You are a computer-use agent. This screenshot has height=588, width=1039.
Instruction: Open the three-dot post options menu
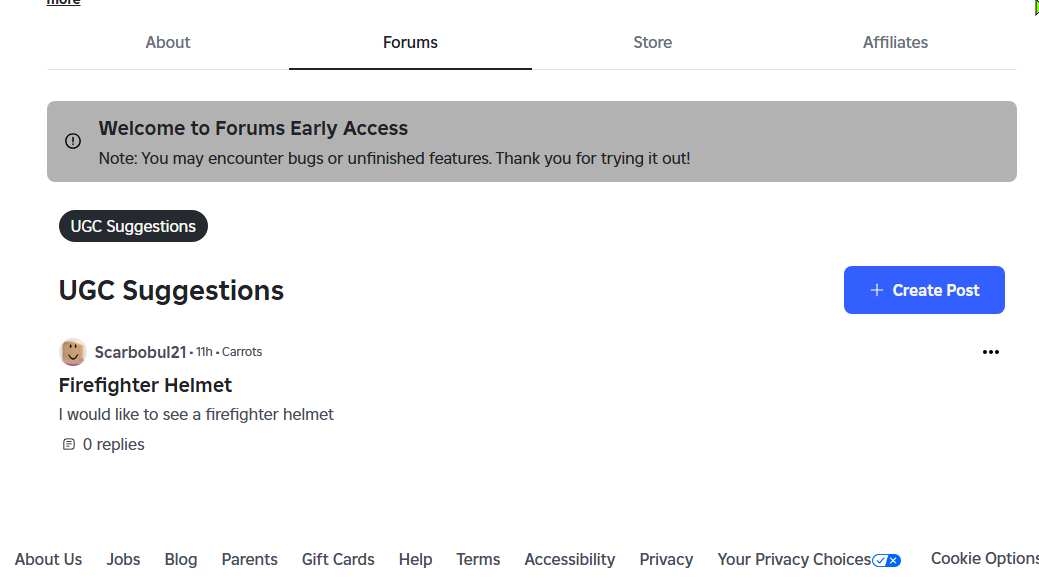[x=990, y=352]
